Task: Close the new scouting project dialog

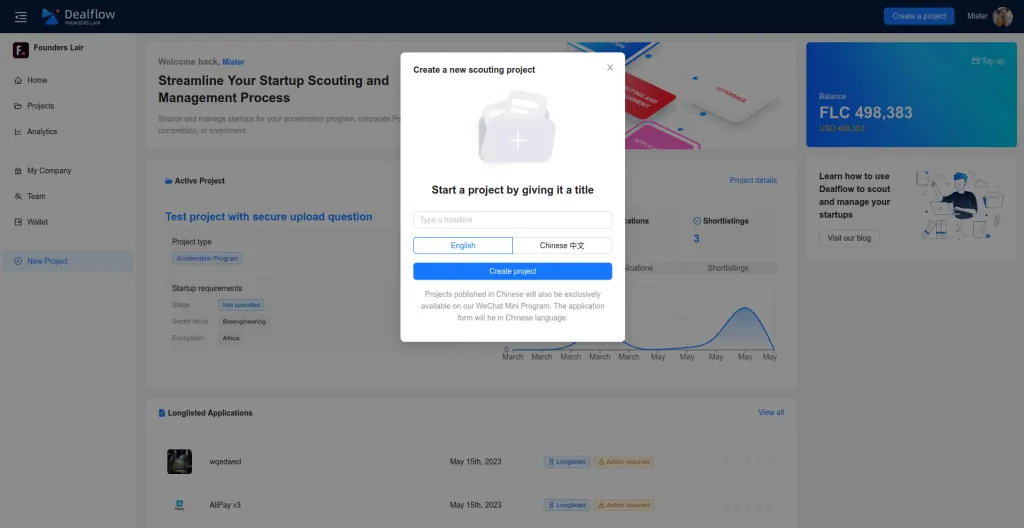Action: click(610, 67)
